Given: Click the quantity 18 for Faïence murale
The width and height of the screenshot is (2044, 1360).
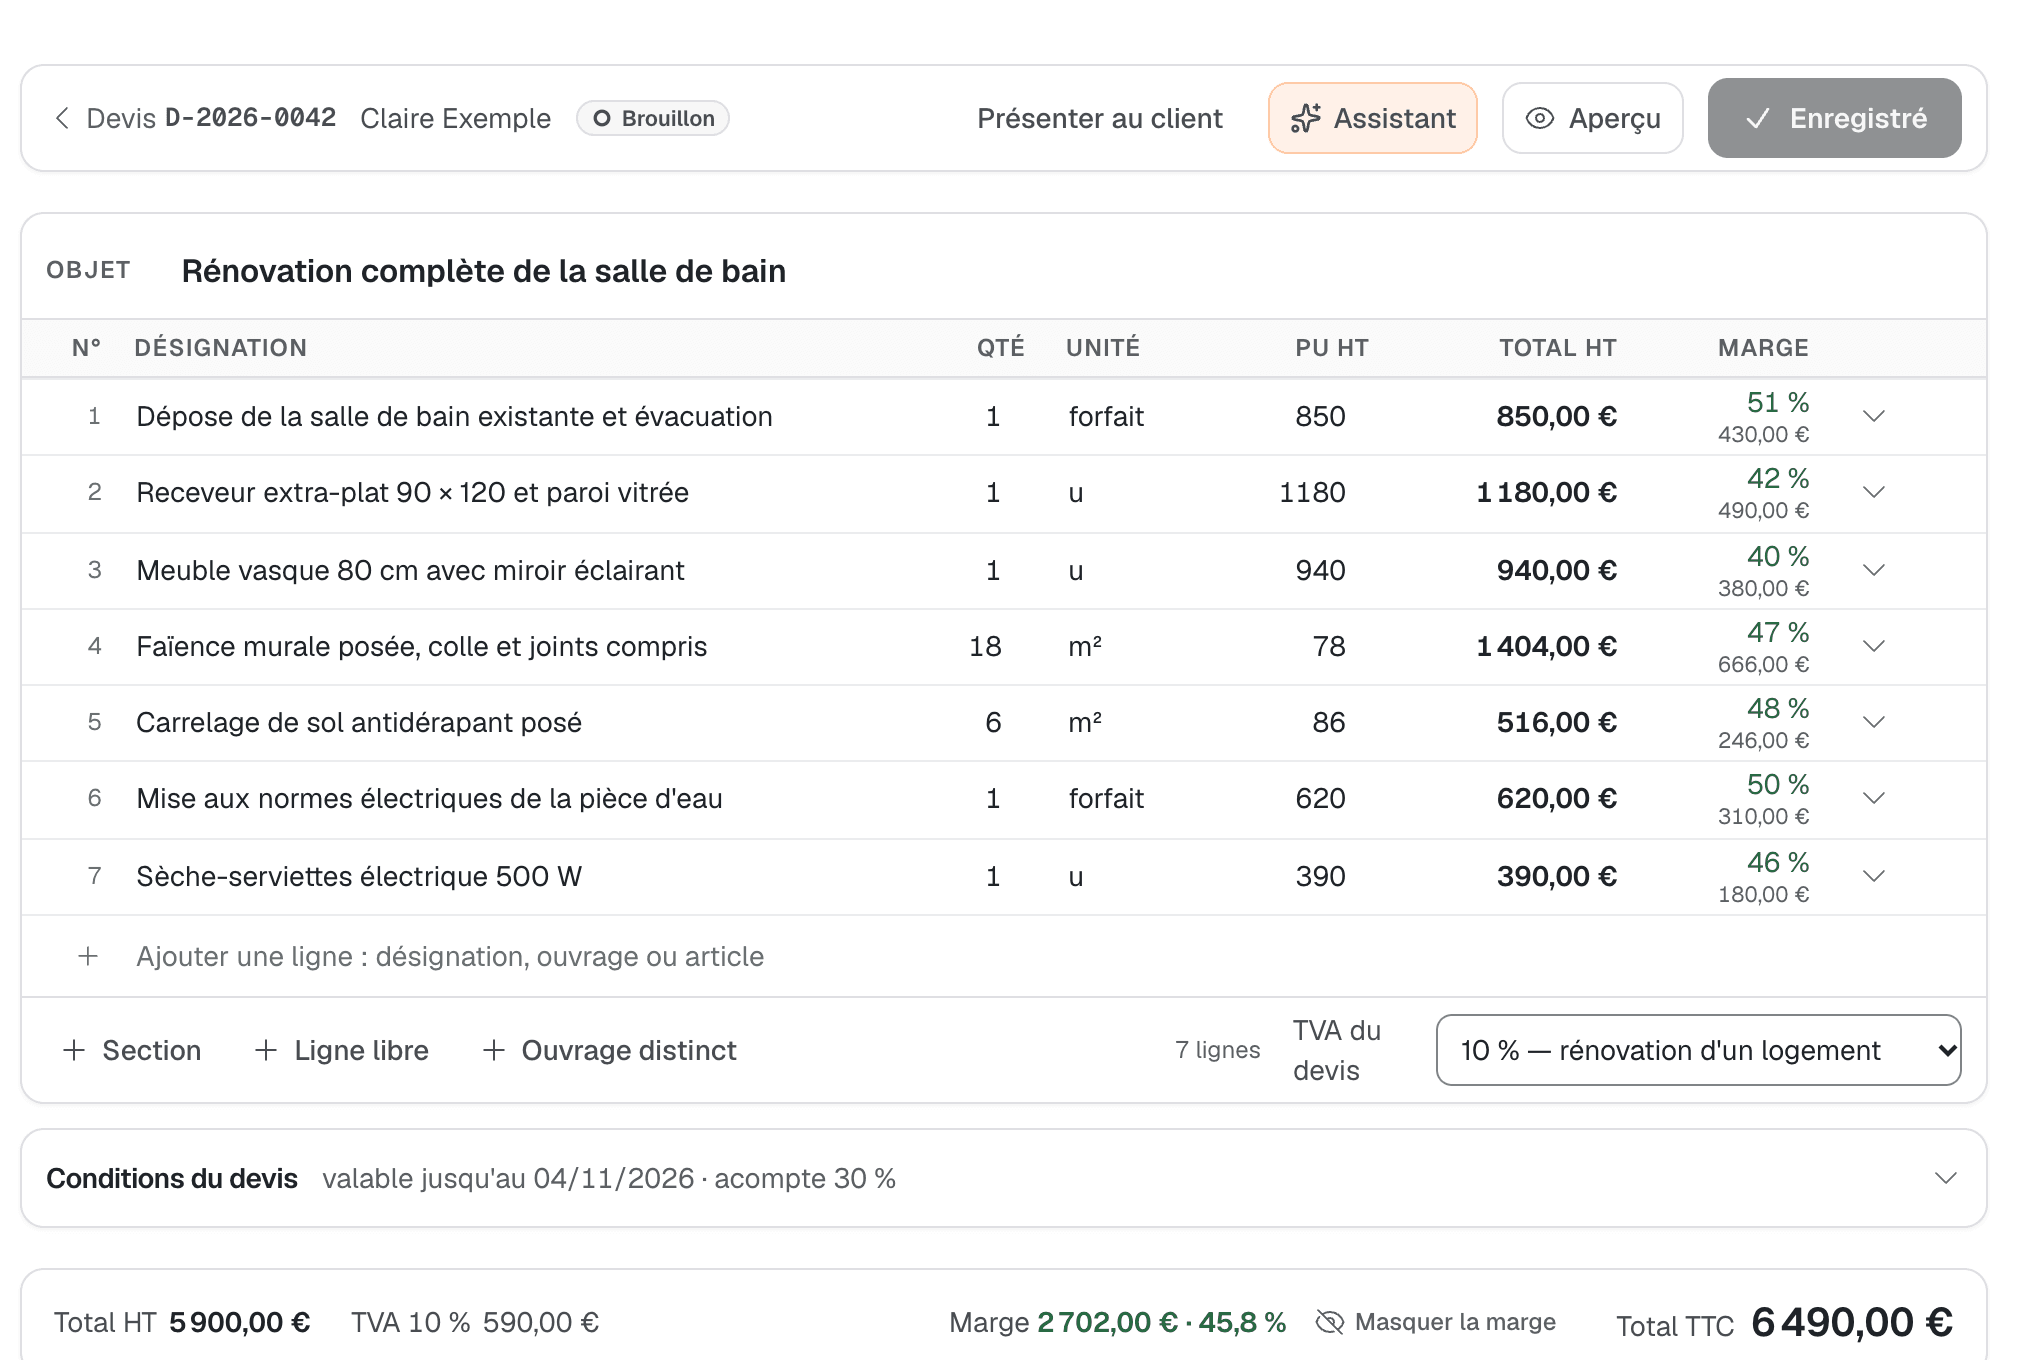Looking at the screenshot, I should point(985,646).
